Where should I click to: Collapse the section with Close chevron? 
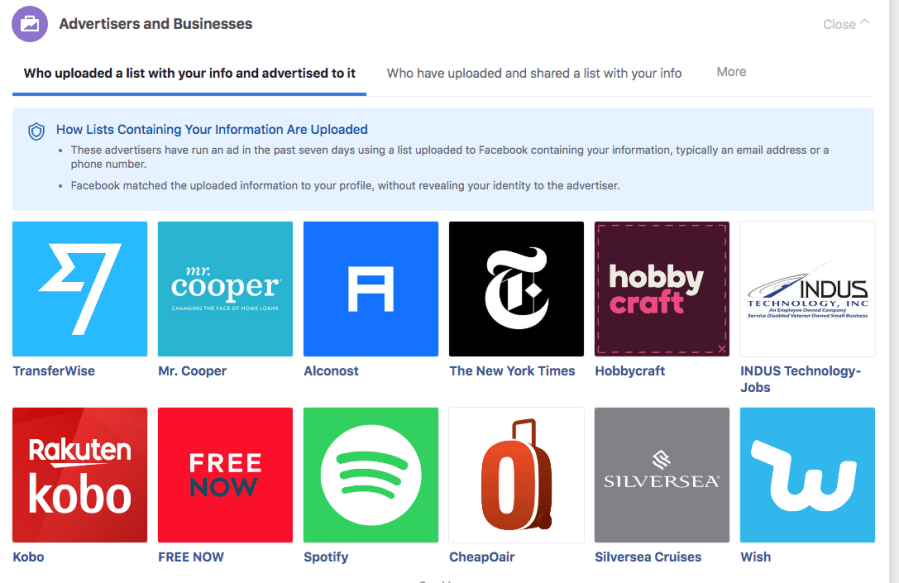[846, 24]
